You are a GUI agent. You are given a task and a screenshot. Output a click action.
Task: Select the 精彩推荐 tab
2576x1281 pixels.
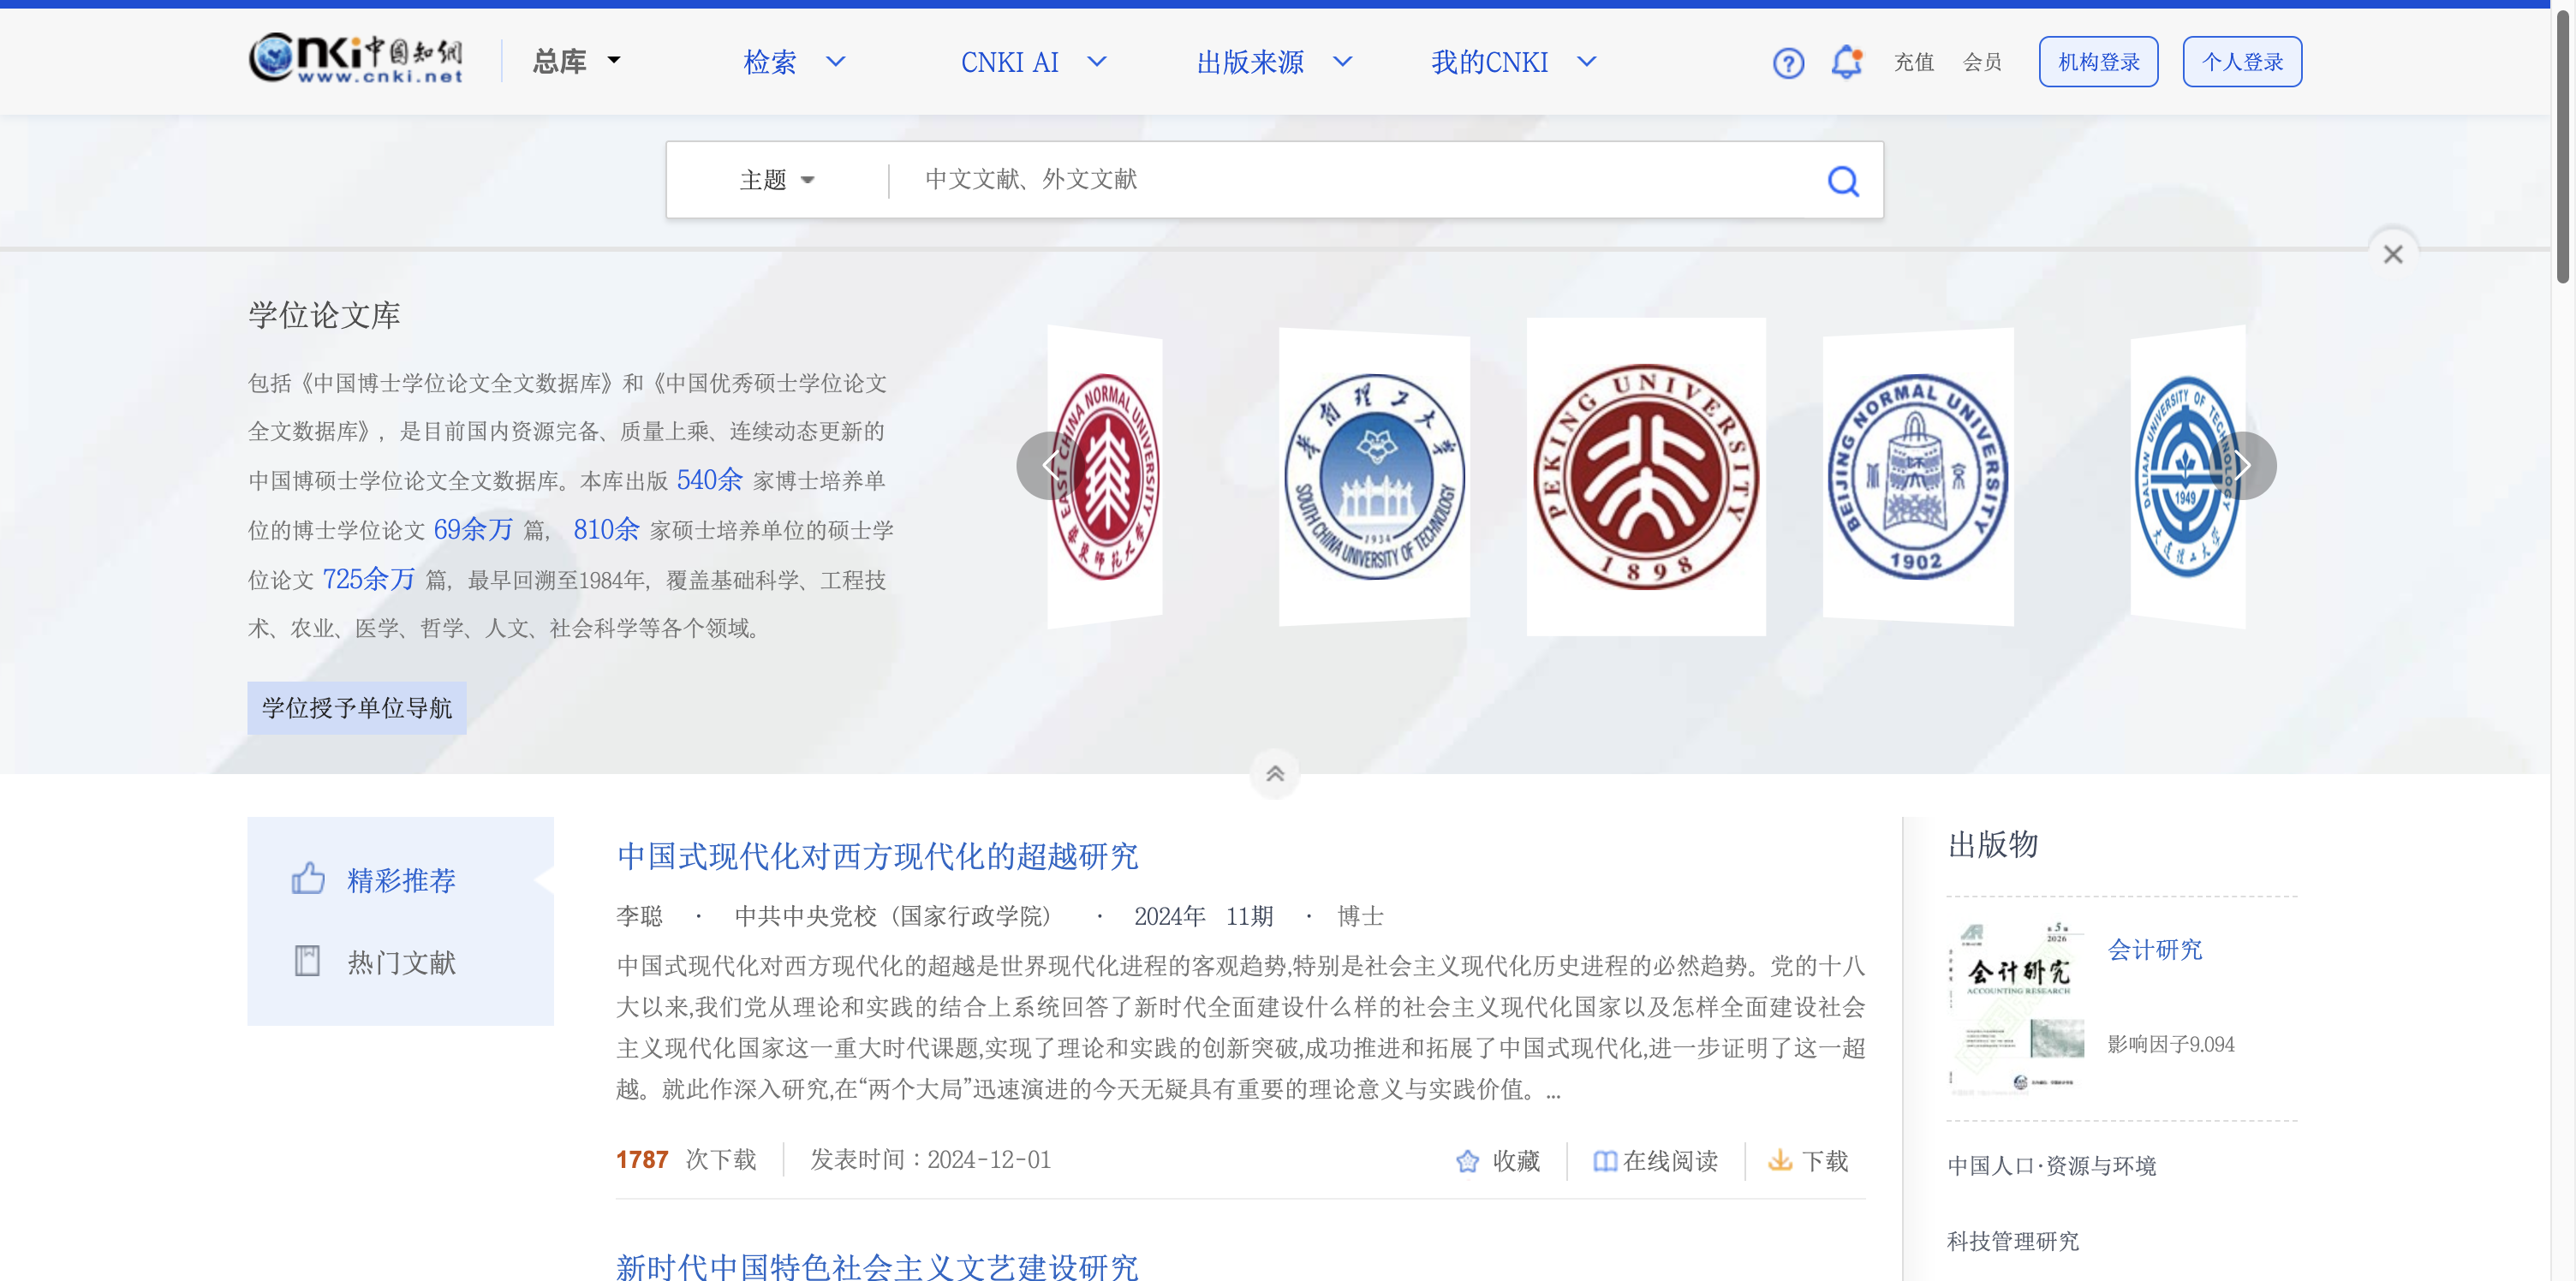point(401,880)
